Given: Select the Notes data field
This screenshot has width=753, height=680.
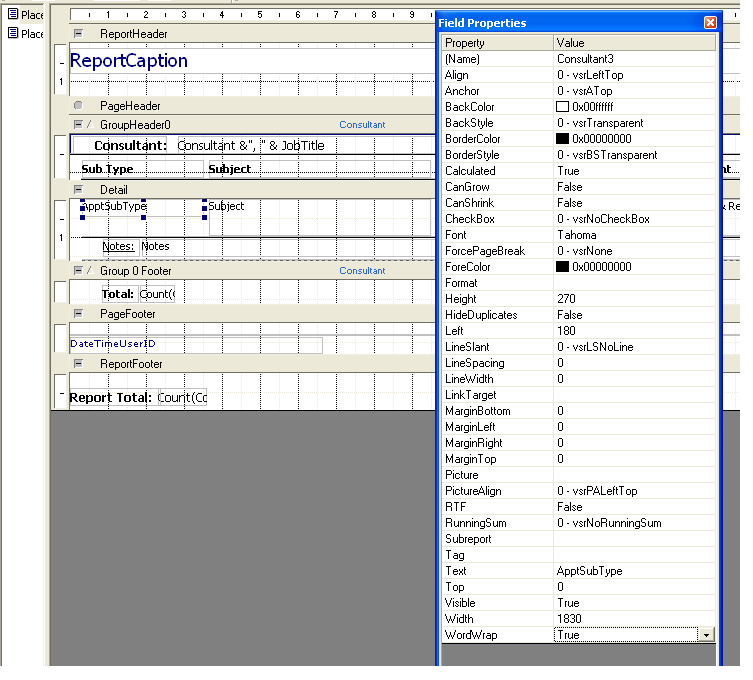Looking at the screenshot, I should [x=288, y=246].
